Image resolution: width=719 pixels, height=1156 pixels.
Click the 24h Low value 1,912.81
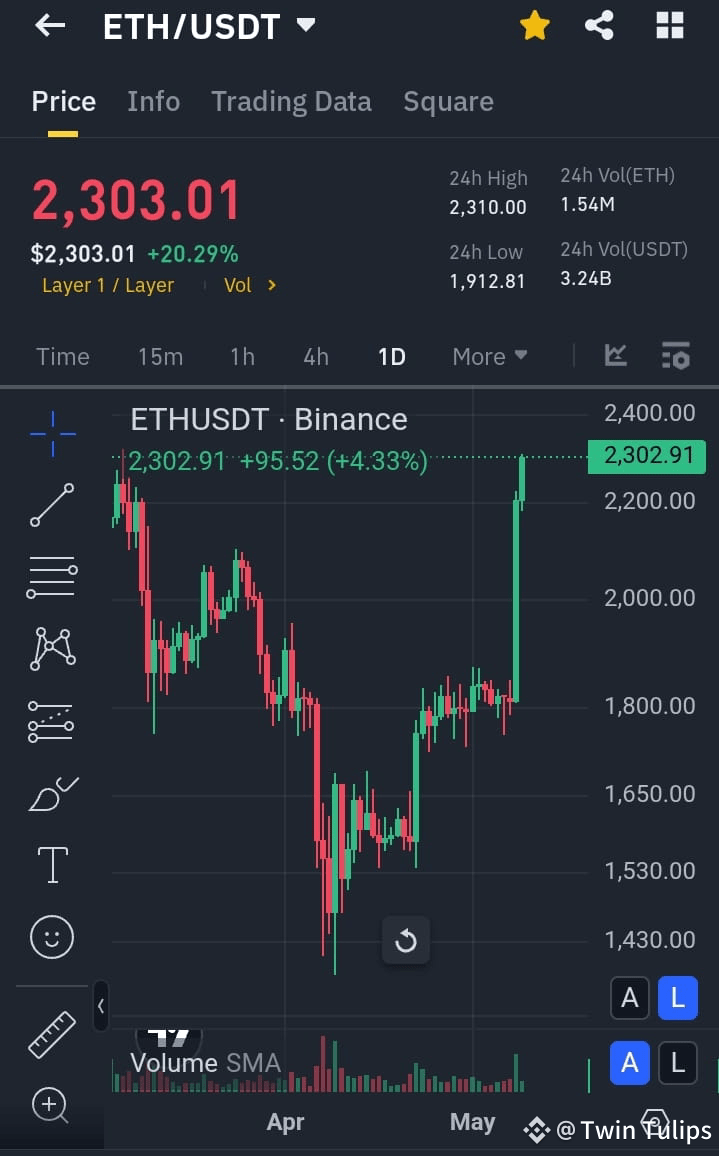(487, 281)
